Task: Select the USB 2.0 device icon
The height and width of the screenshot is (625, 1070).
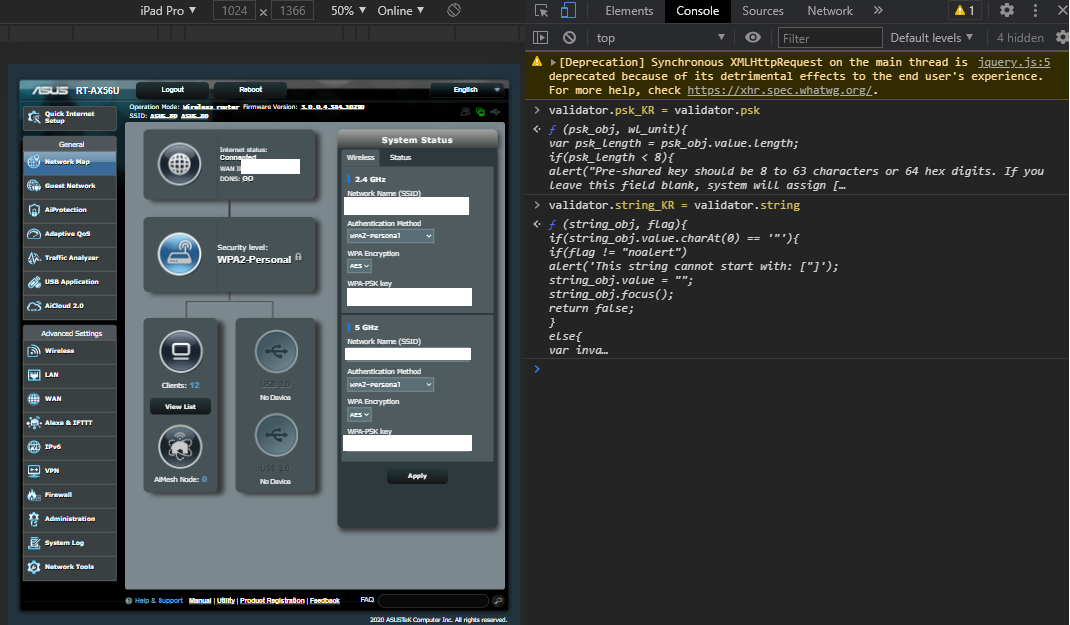Action: (x=276, y=435)
